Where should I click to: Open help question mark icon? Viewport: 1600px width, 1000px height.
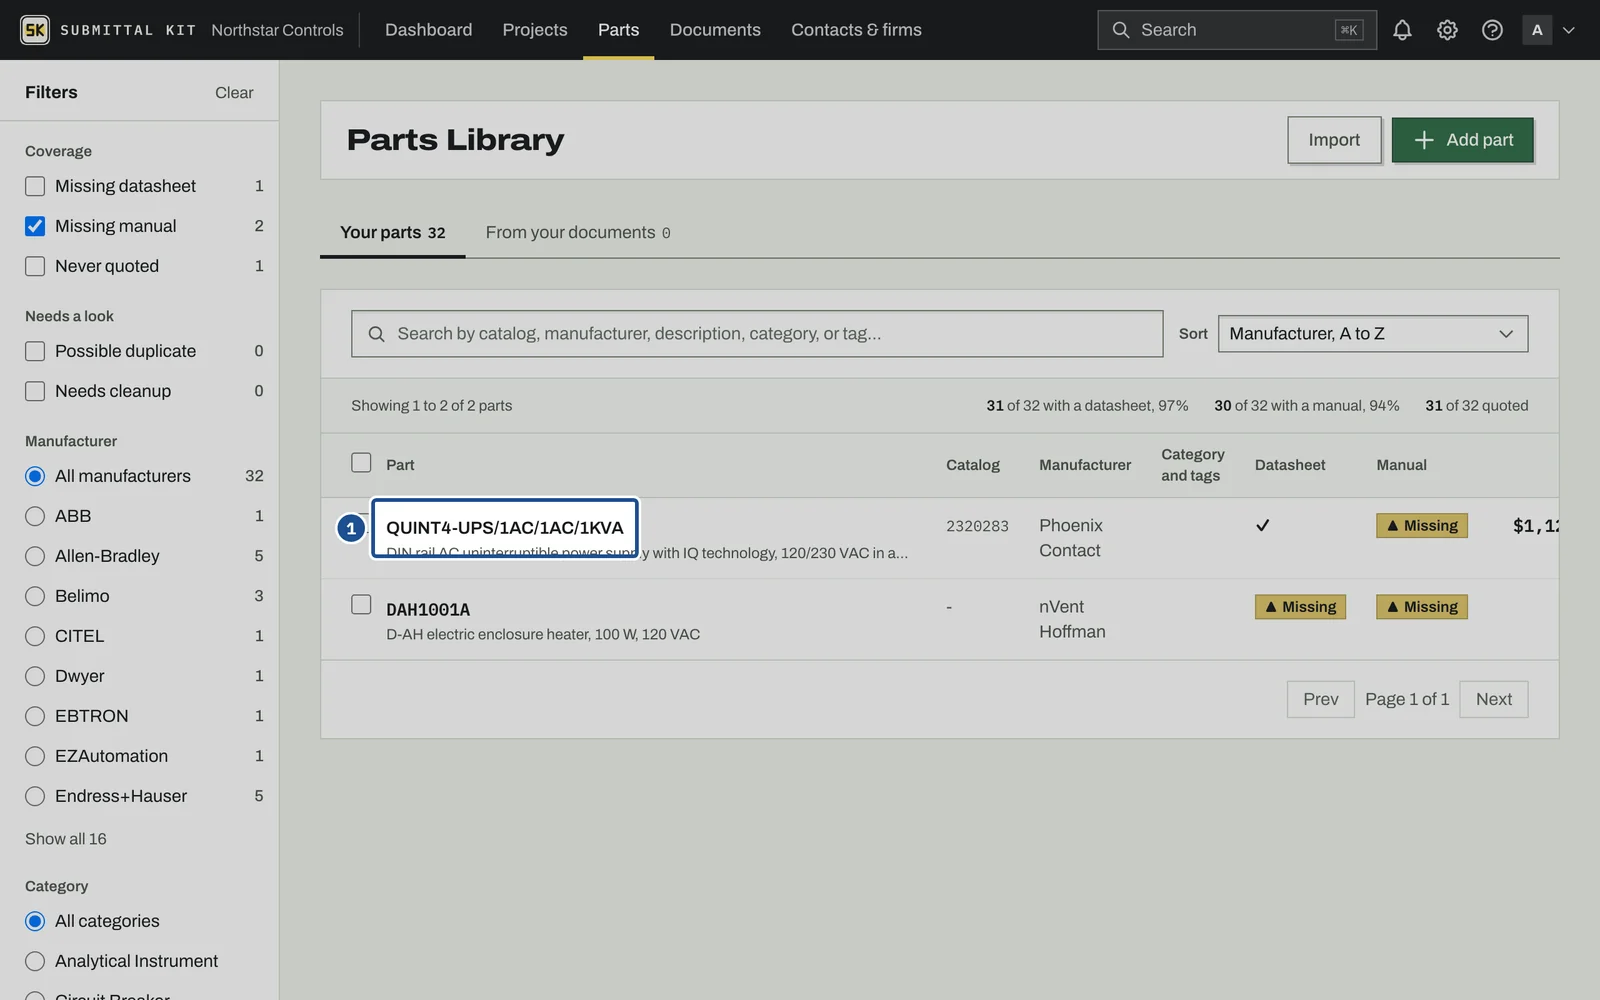1492,30
